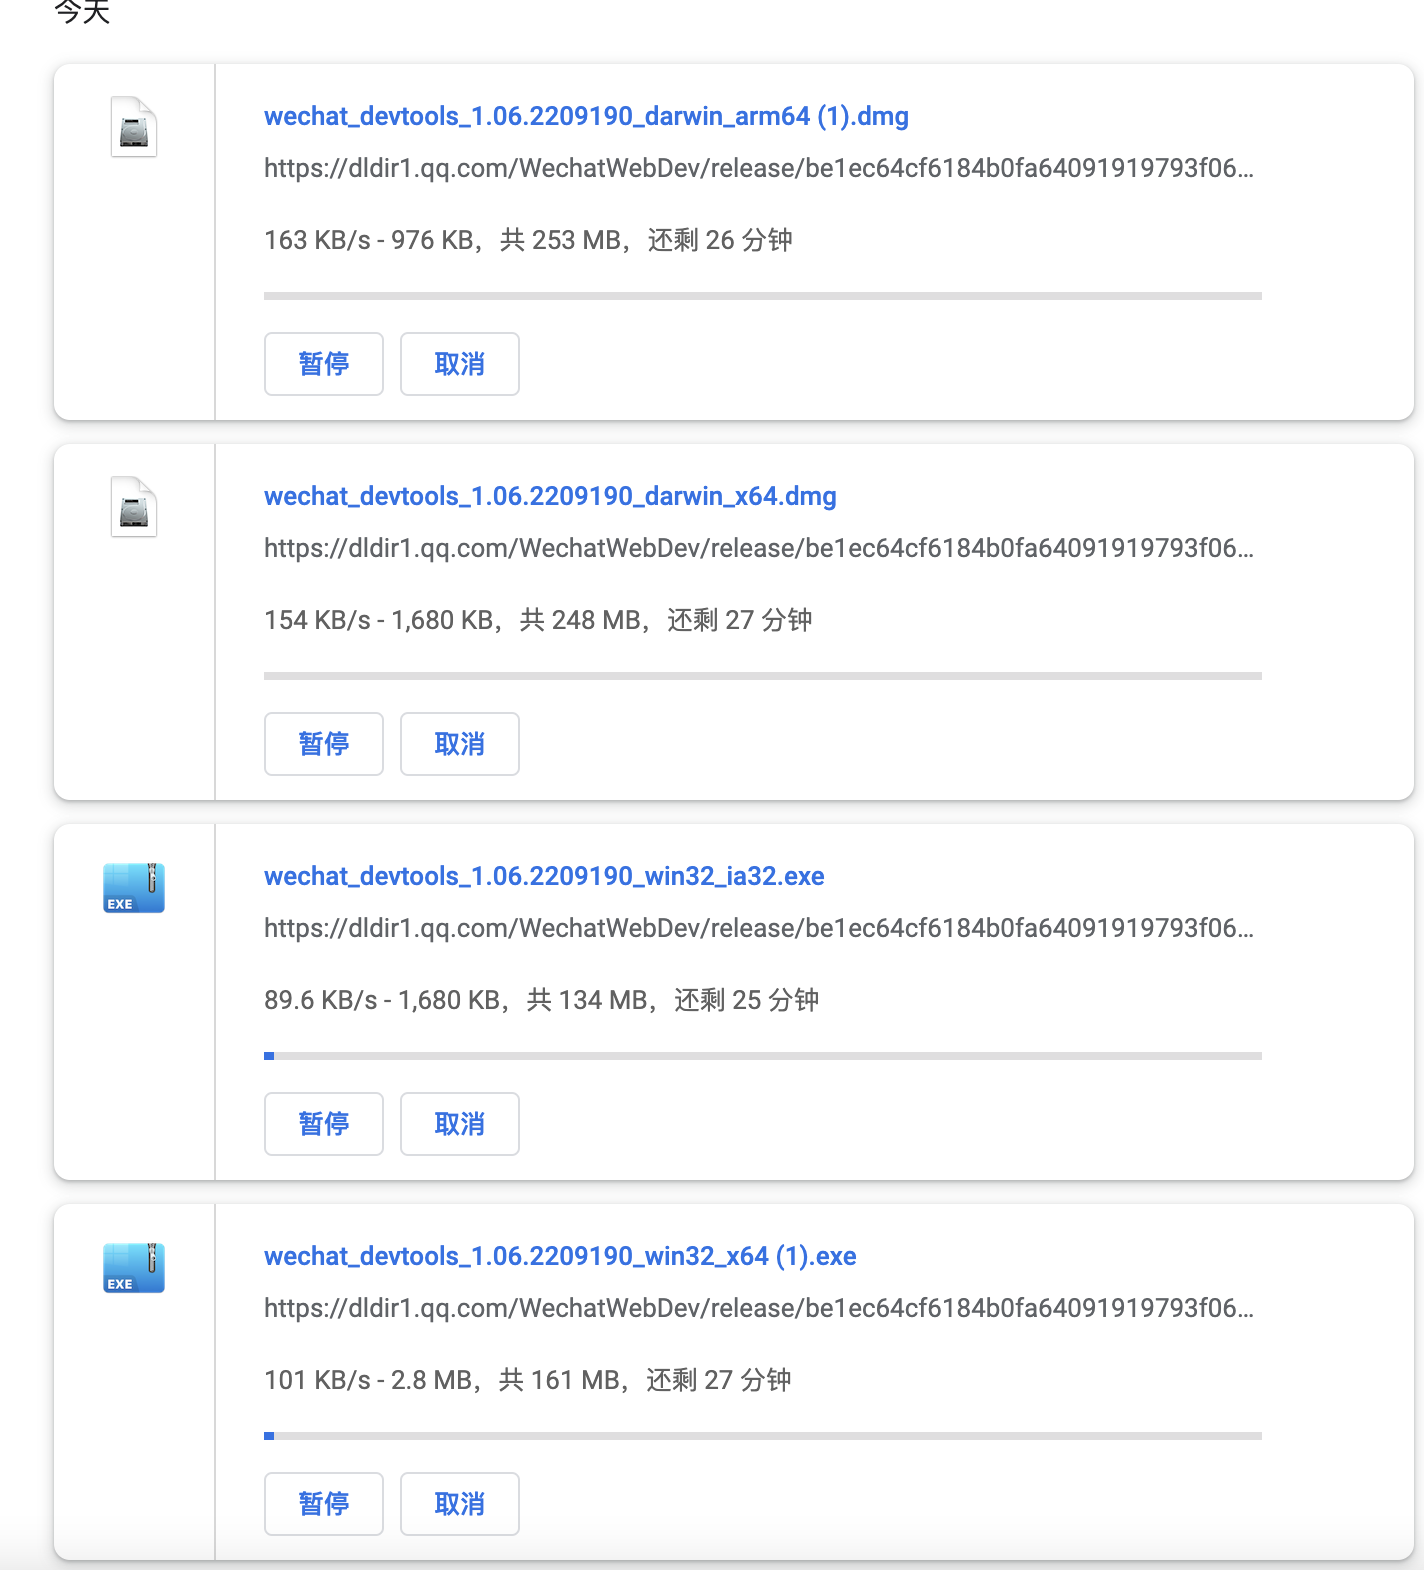The image size is (1424, 1570).
Task: Open the darwin_x64.dmg file link
Action: pyautogui.click(x=550, y=497)
